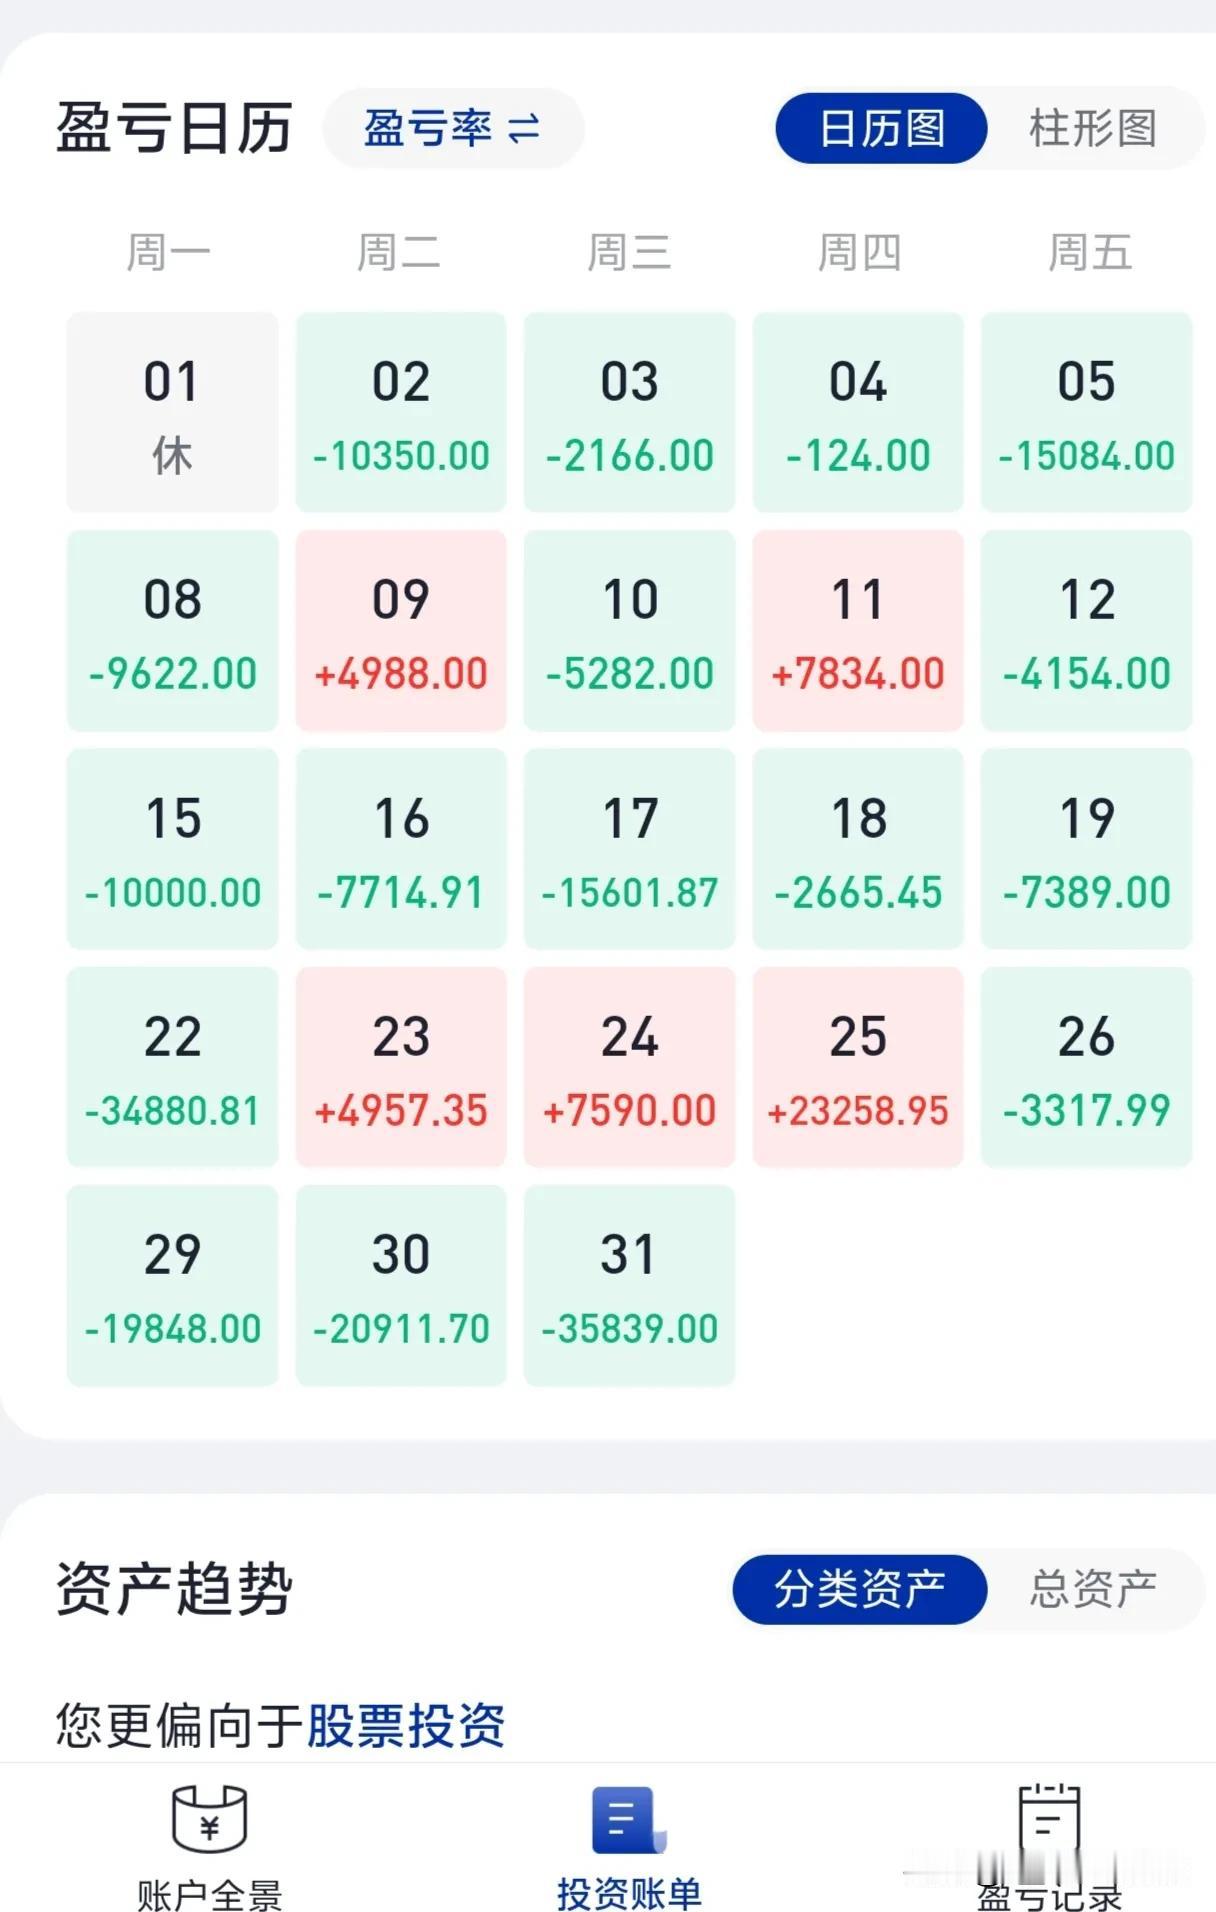
Task: Tap the 投资账单 document icon
Action: coord(628,1819)
